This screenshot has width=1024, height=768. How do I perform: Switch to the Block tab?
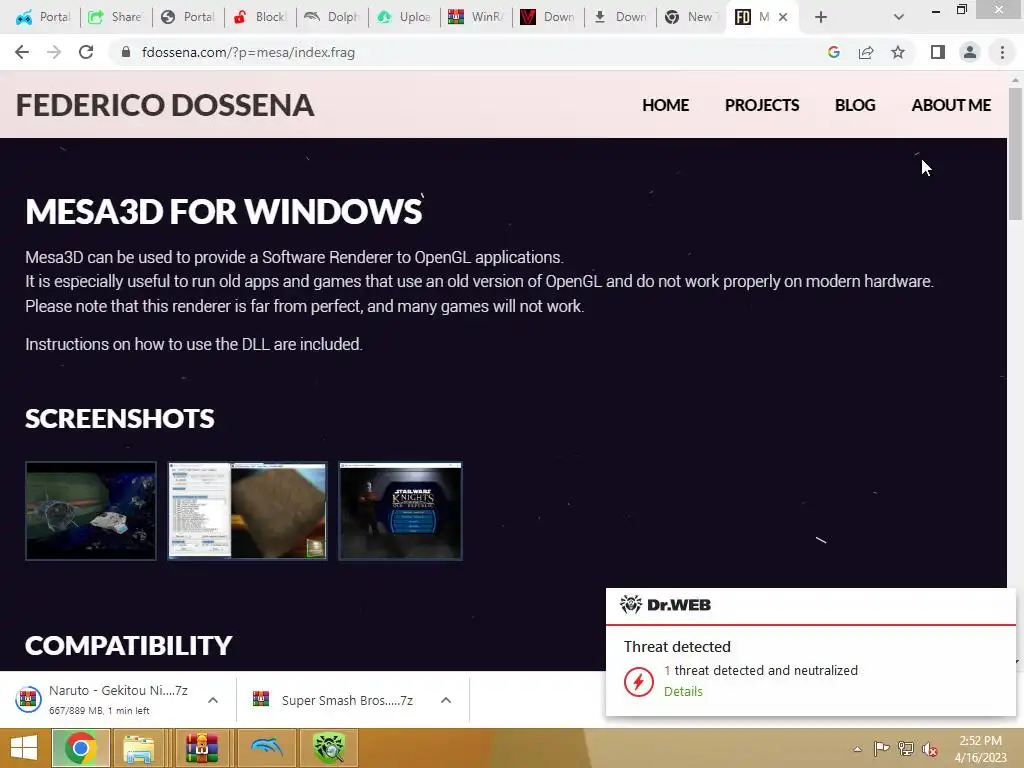pyautogui.click(x=259, y=17)
